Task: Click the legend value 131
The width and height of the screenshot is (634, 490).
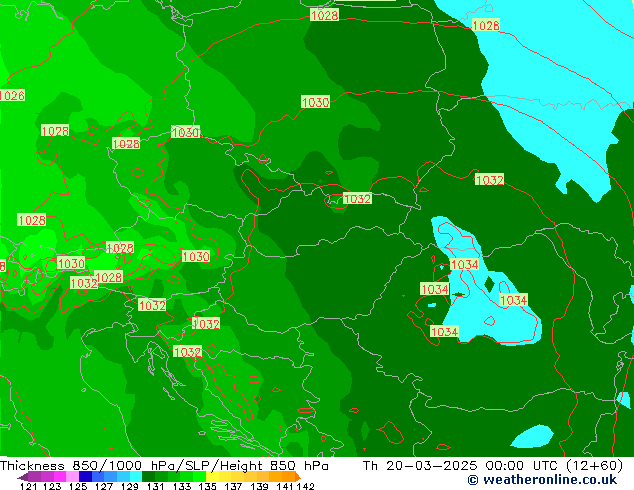Action: [156, 486]
